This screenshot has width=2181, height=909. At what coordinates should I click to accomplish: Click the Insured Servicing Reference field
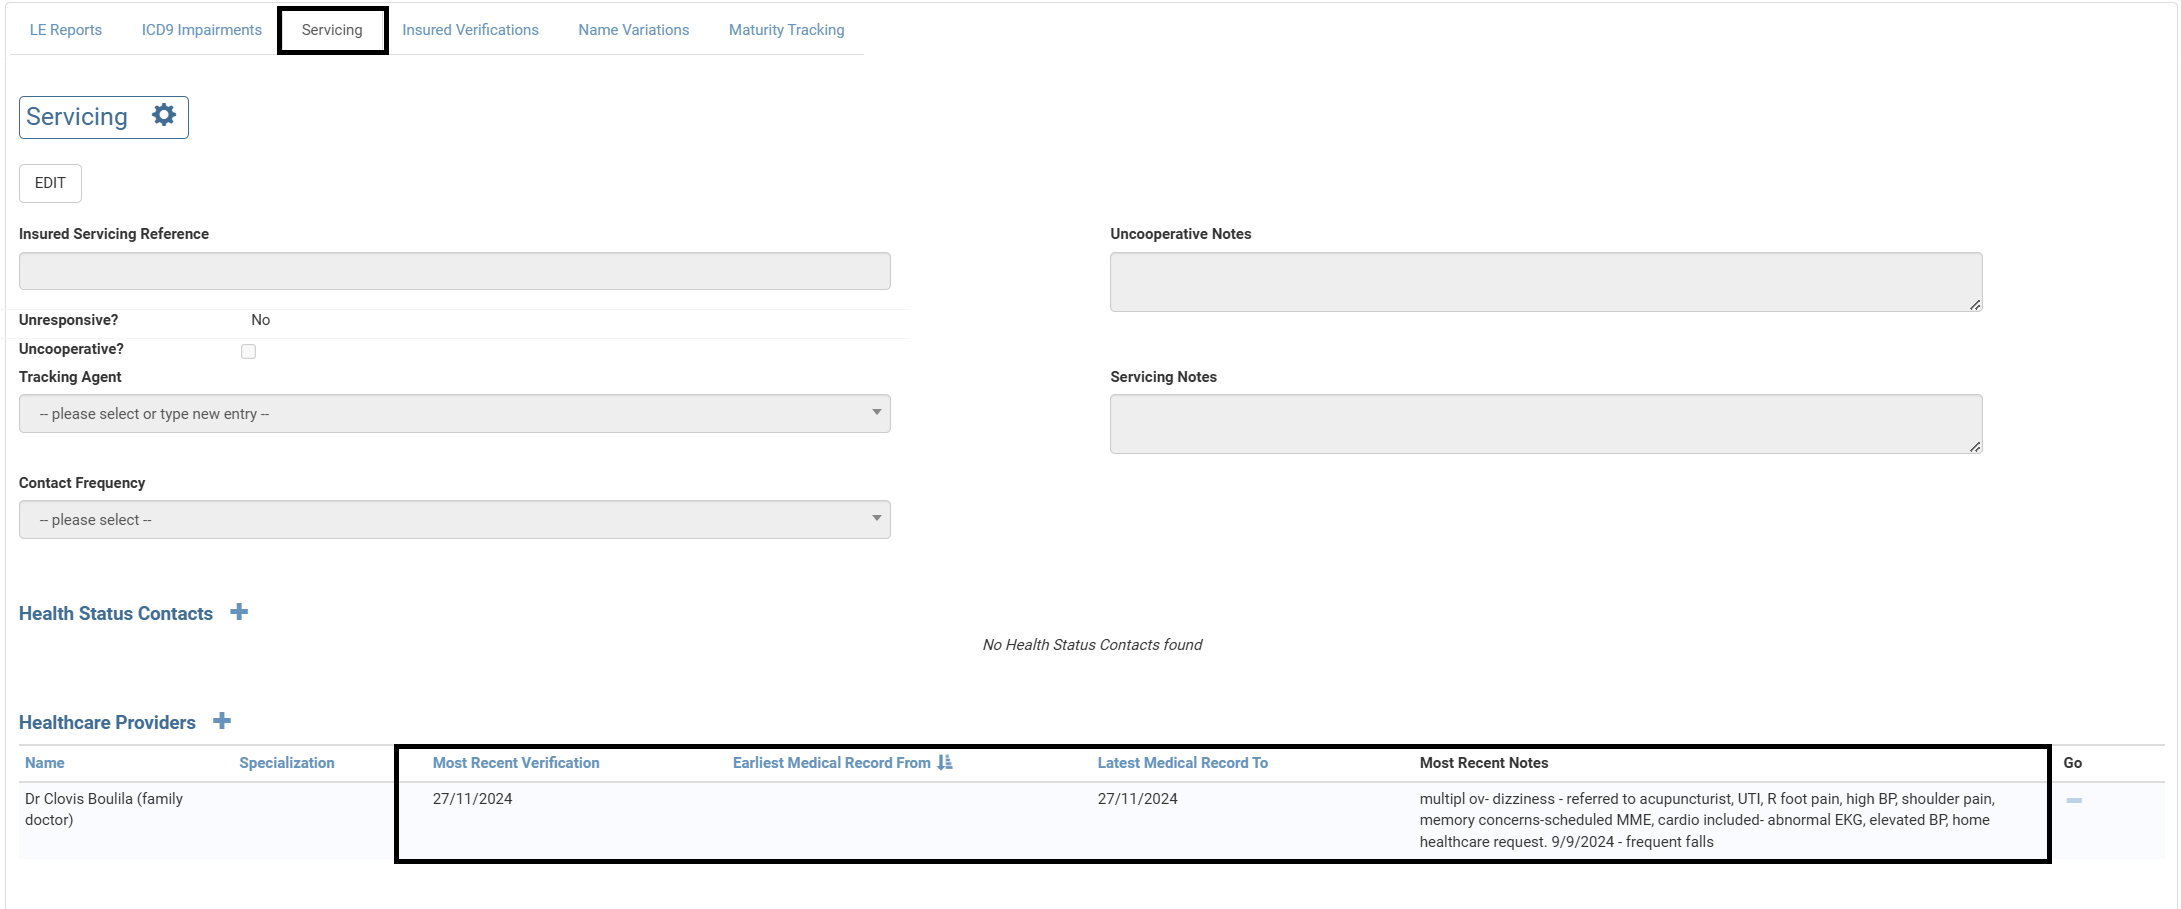click(454, 271)
